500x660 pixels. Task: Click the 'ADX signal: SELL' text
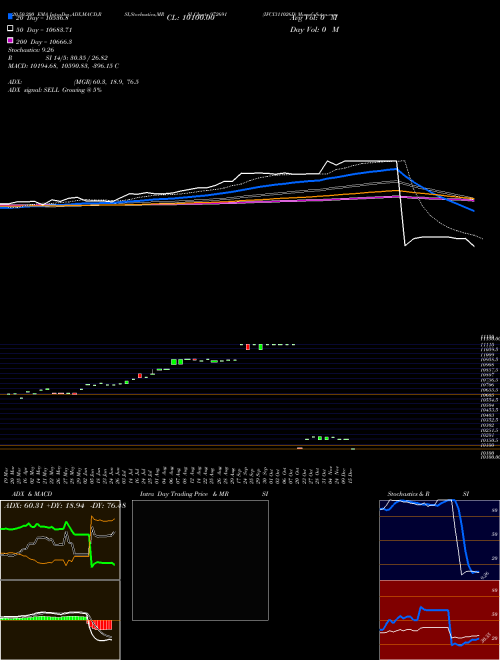pyautogui.click(x=55, y=90)
